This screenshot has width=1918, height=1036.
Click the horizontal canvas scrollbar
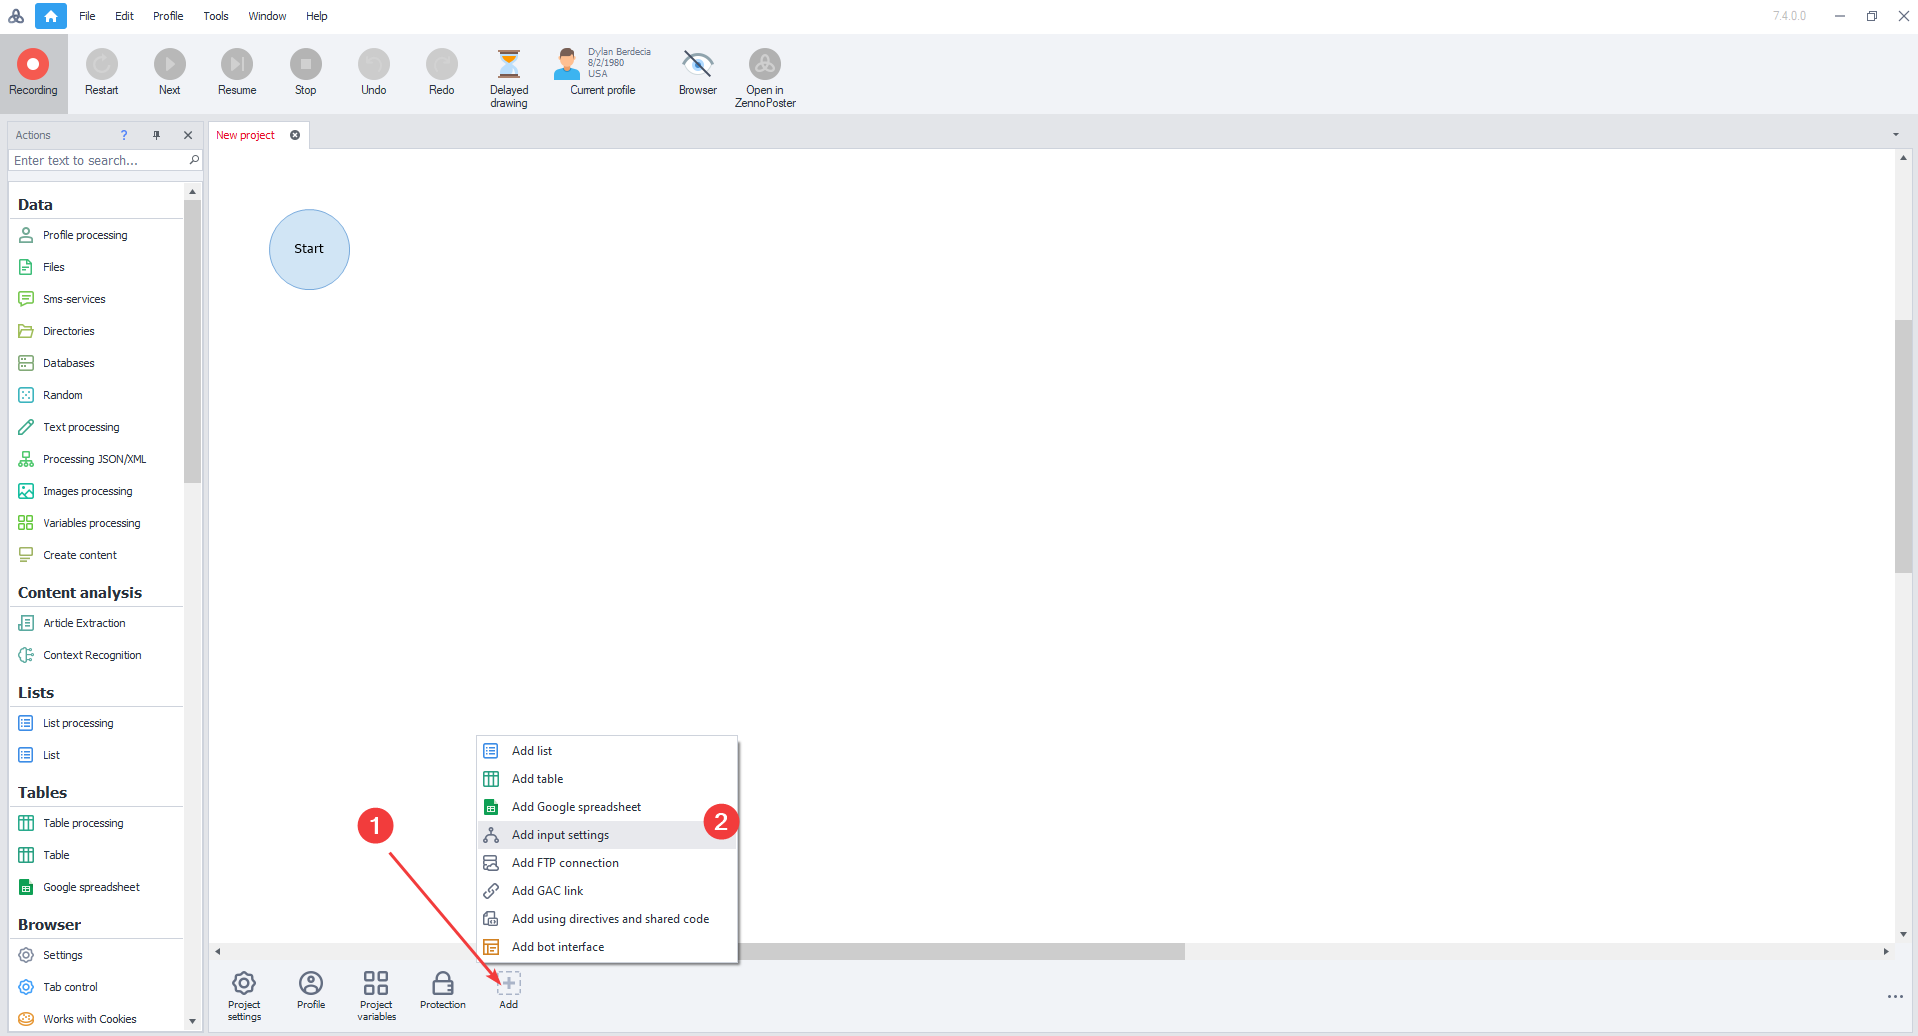pyautogui.click(x=960, y=951)
